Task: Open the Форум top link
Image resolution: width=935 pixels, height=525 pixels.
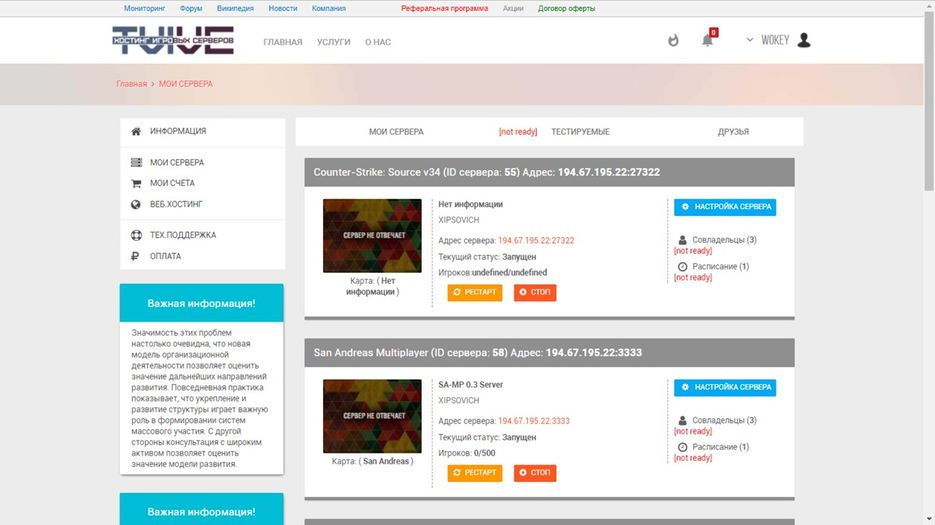Action: coord(191,8)
